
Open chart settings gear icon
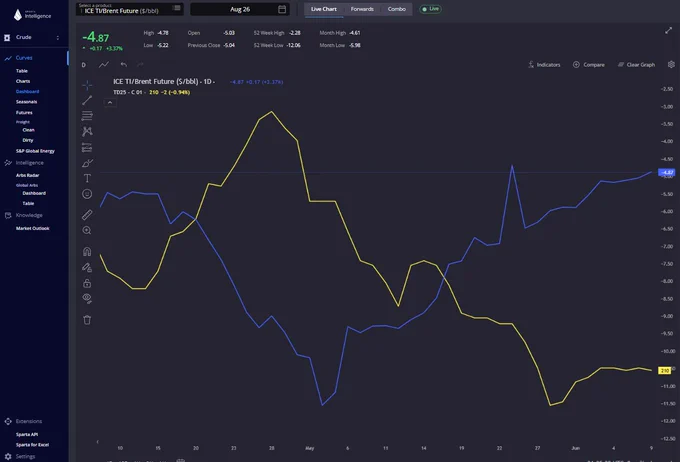(671, 64)
